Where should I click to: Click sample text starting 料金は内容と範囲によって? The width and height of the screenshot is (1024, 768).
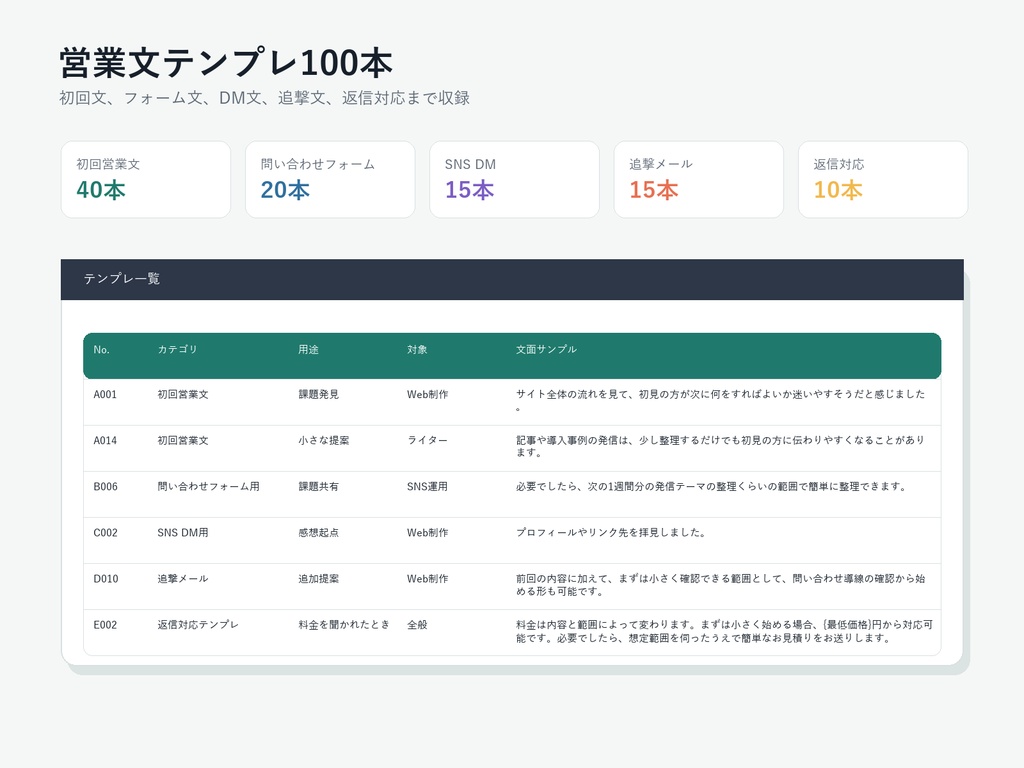pyautogui.click(x=724, y=632)
